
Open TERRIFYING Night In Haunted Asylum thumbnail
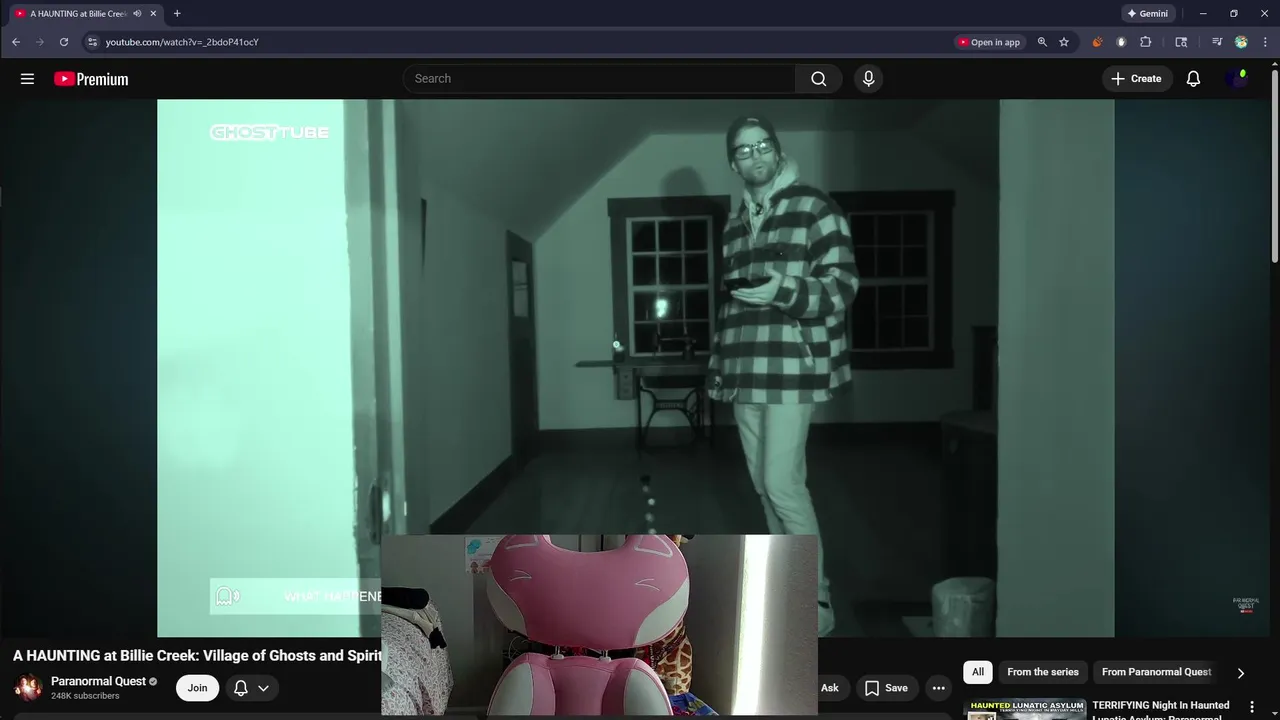point(1024,710)
